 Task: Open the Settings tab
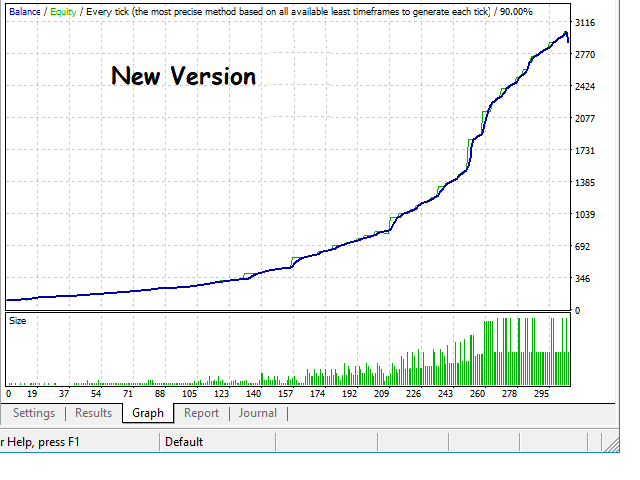pyautogui.click(x=34, y=413)
